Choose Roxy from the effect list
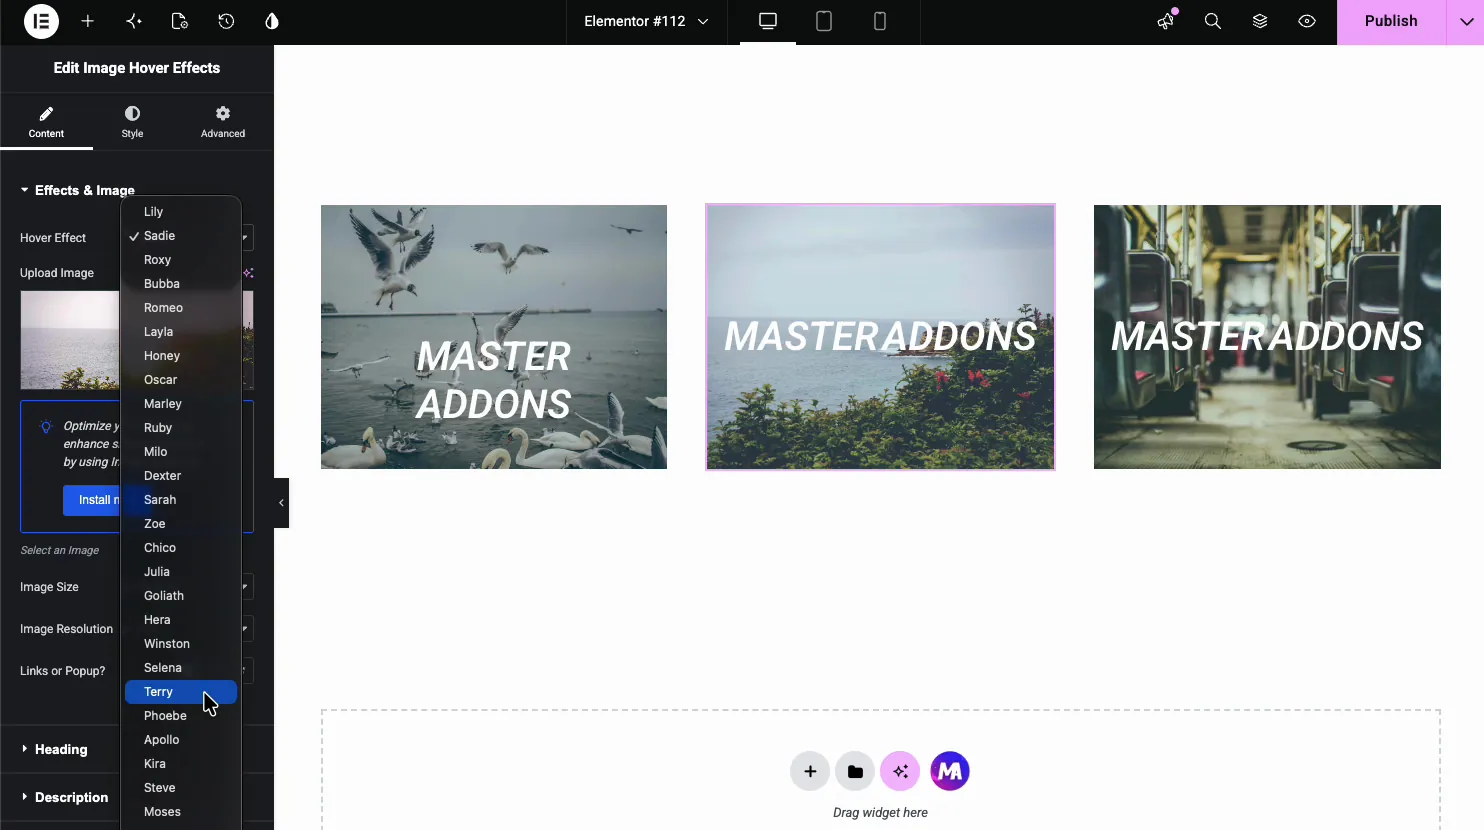 pos(181,260)
